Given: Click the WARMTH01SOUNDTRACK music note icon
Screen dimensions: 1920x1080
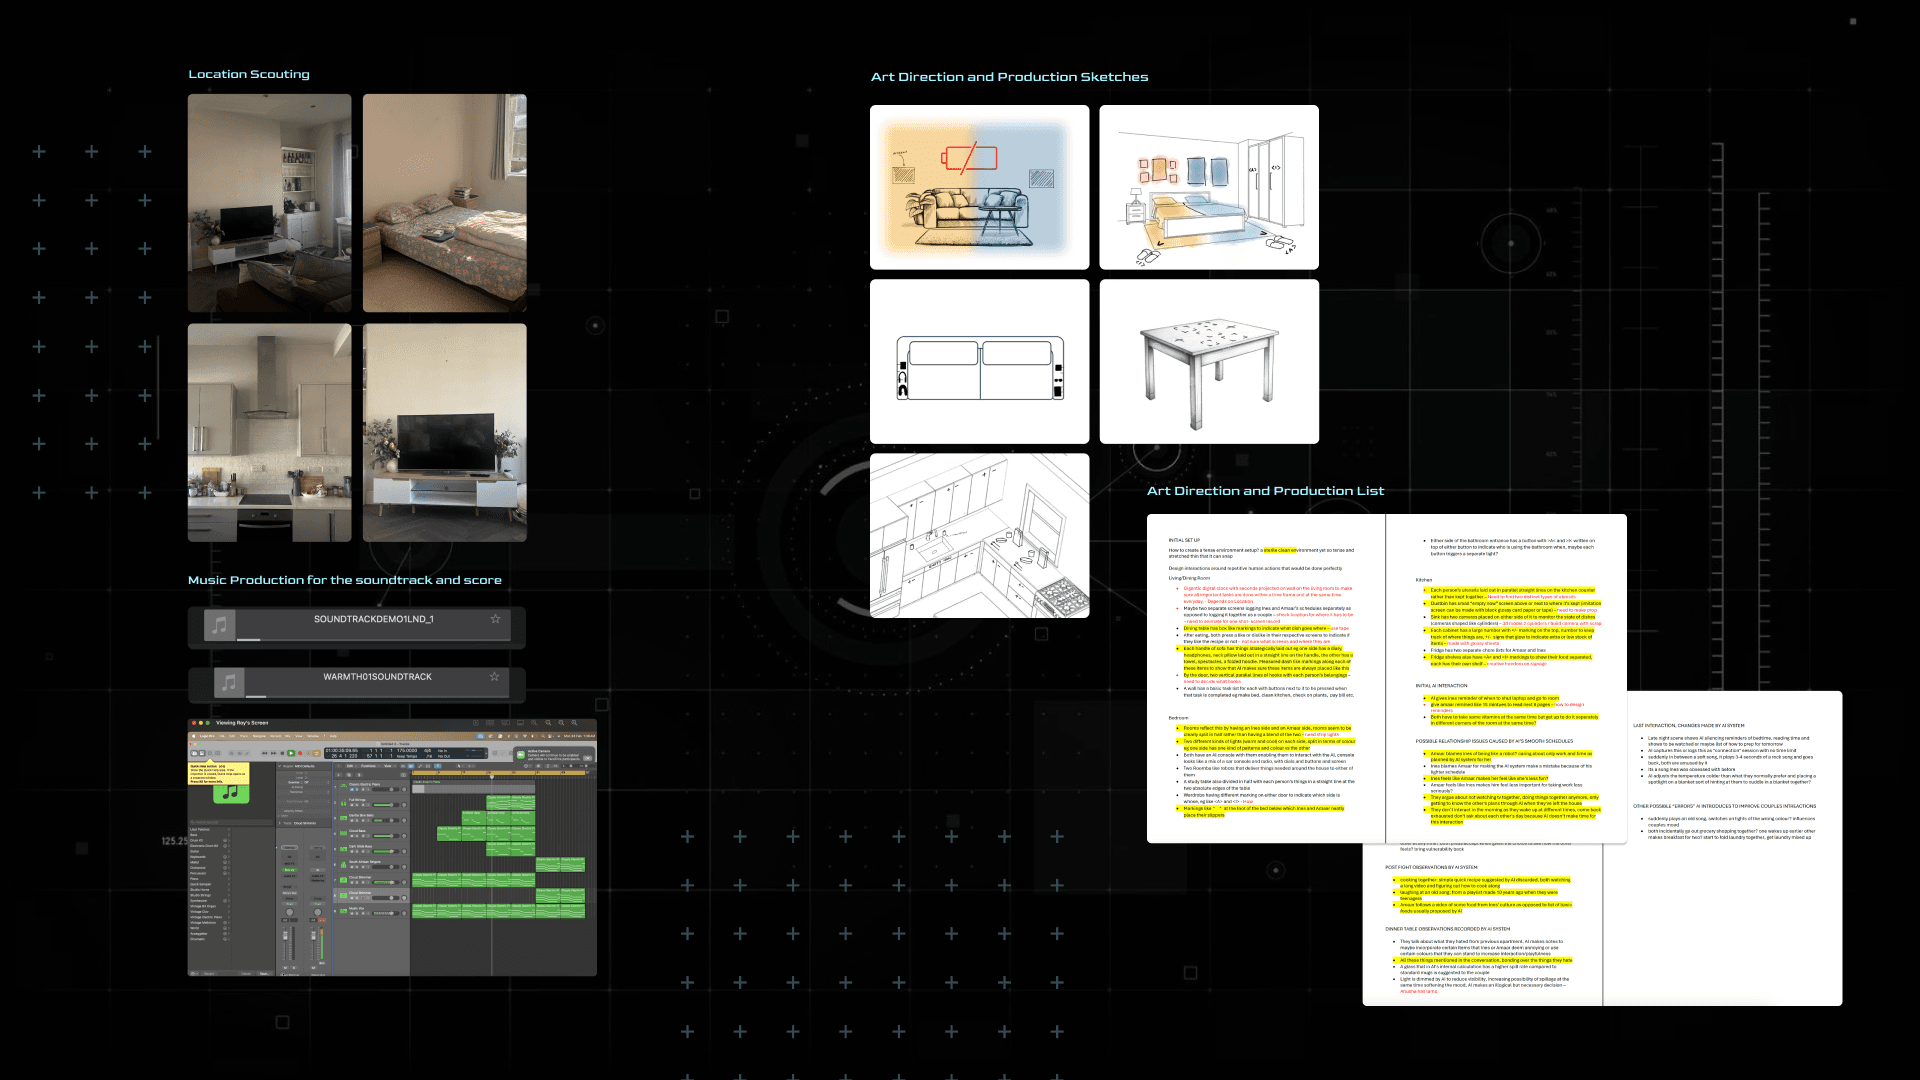Looking at the screenshot, I should coord(229,682).
